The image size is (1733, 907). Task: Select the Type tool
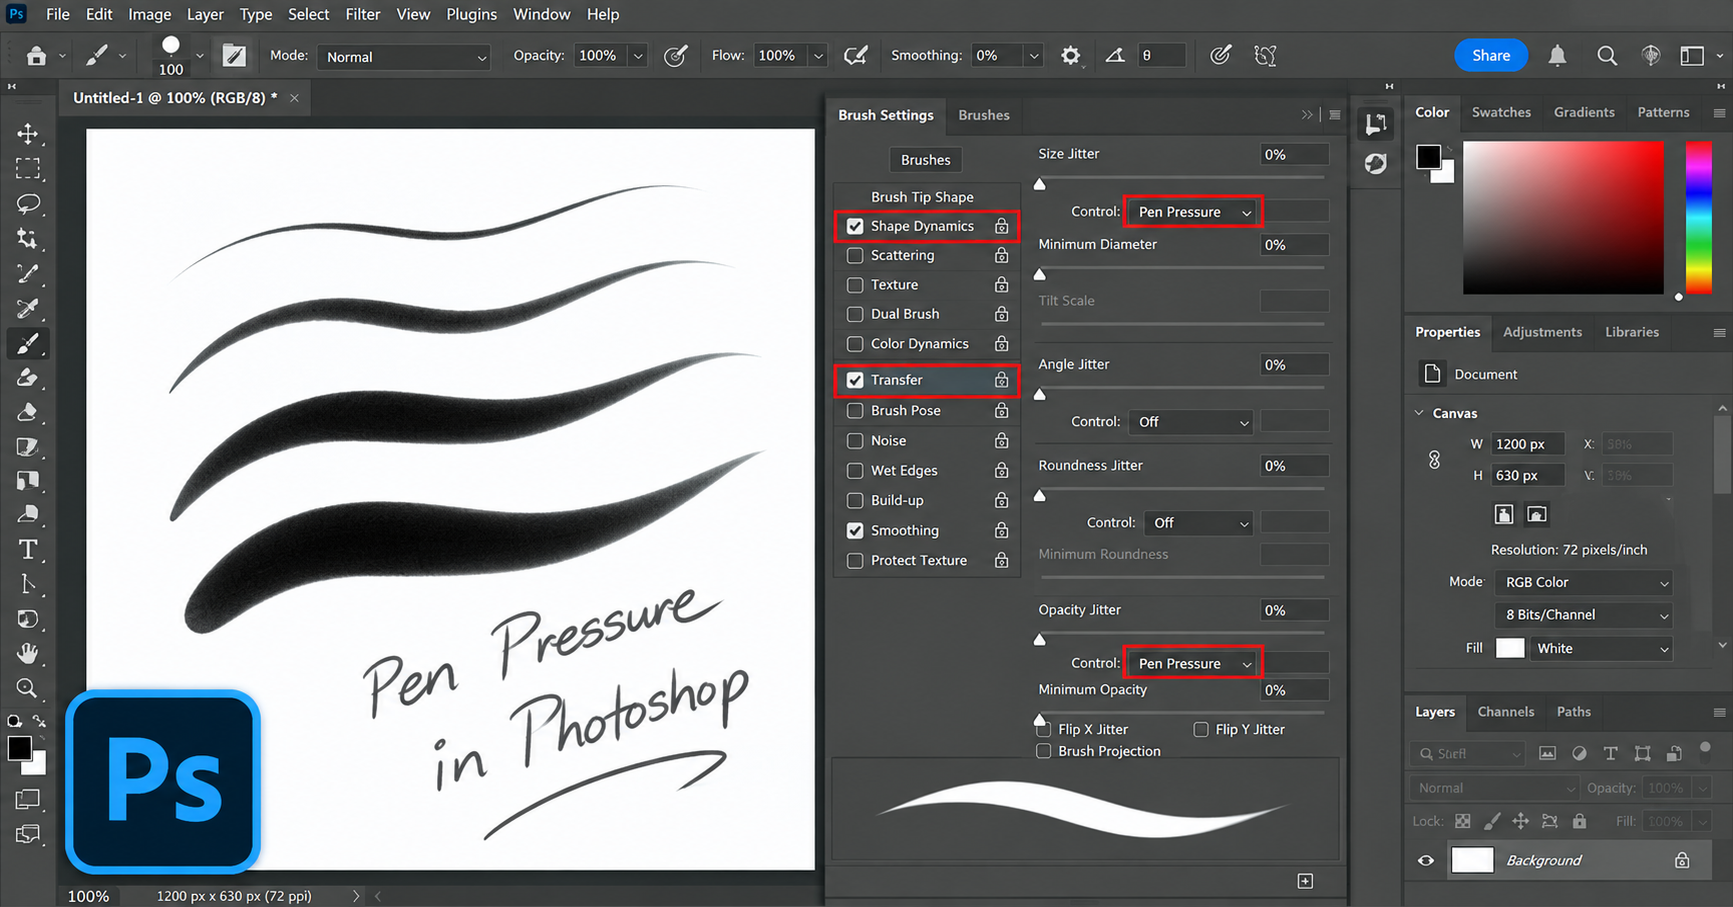point(28,549)
